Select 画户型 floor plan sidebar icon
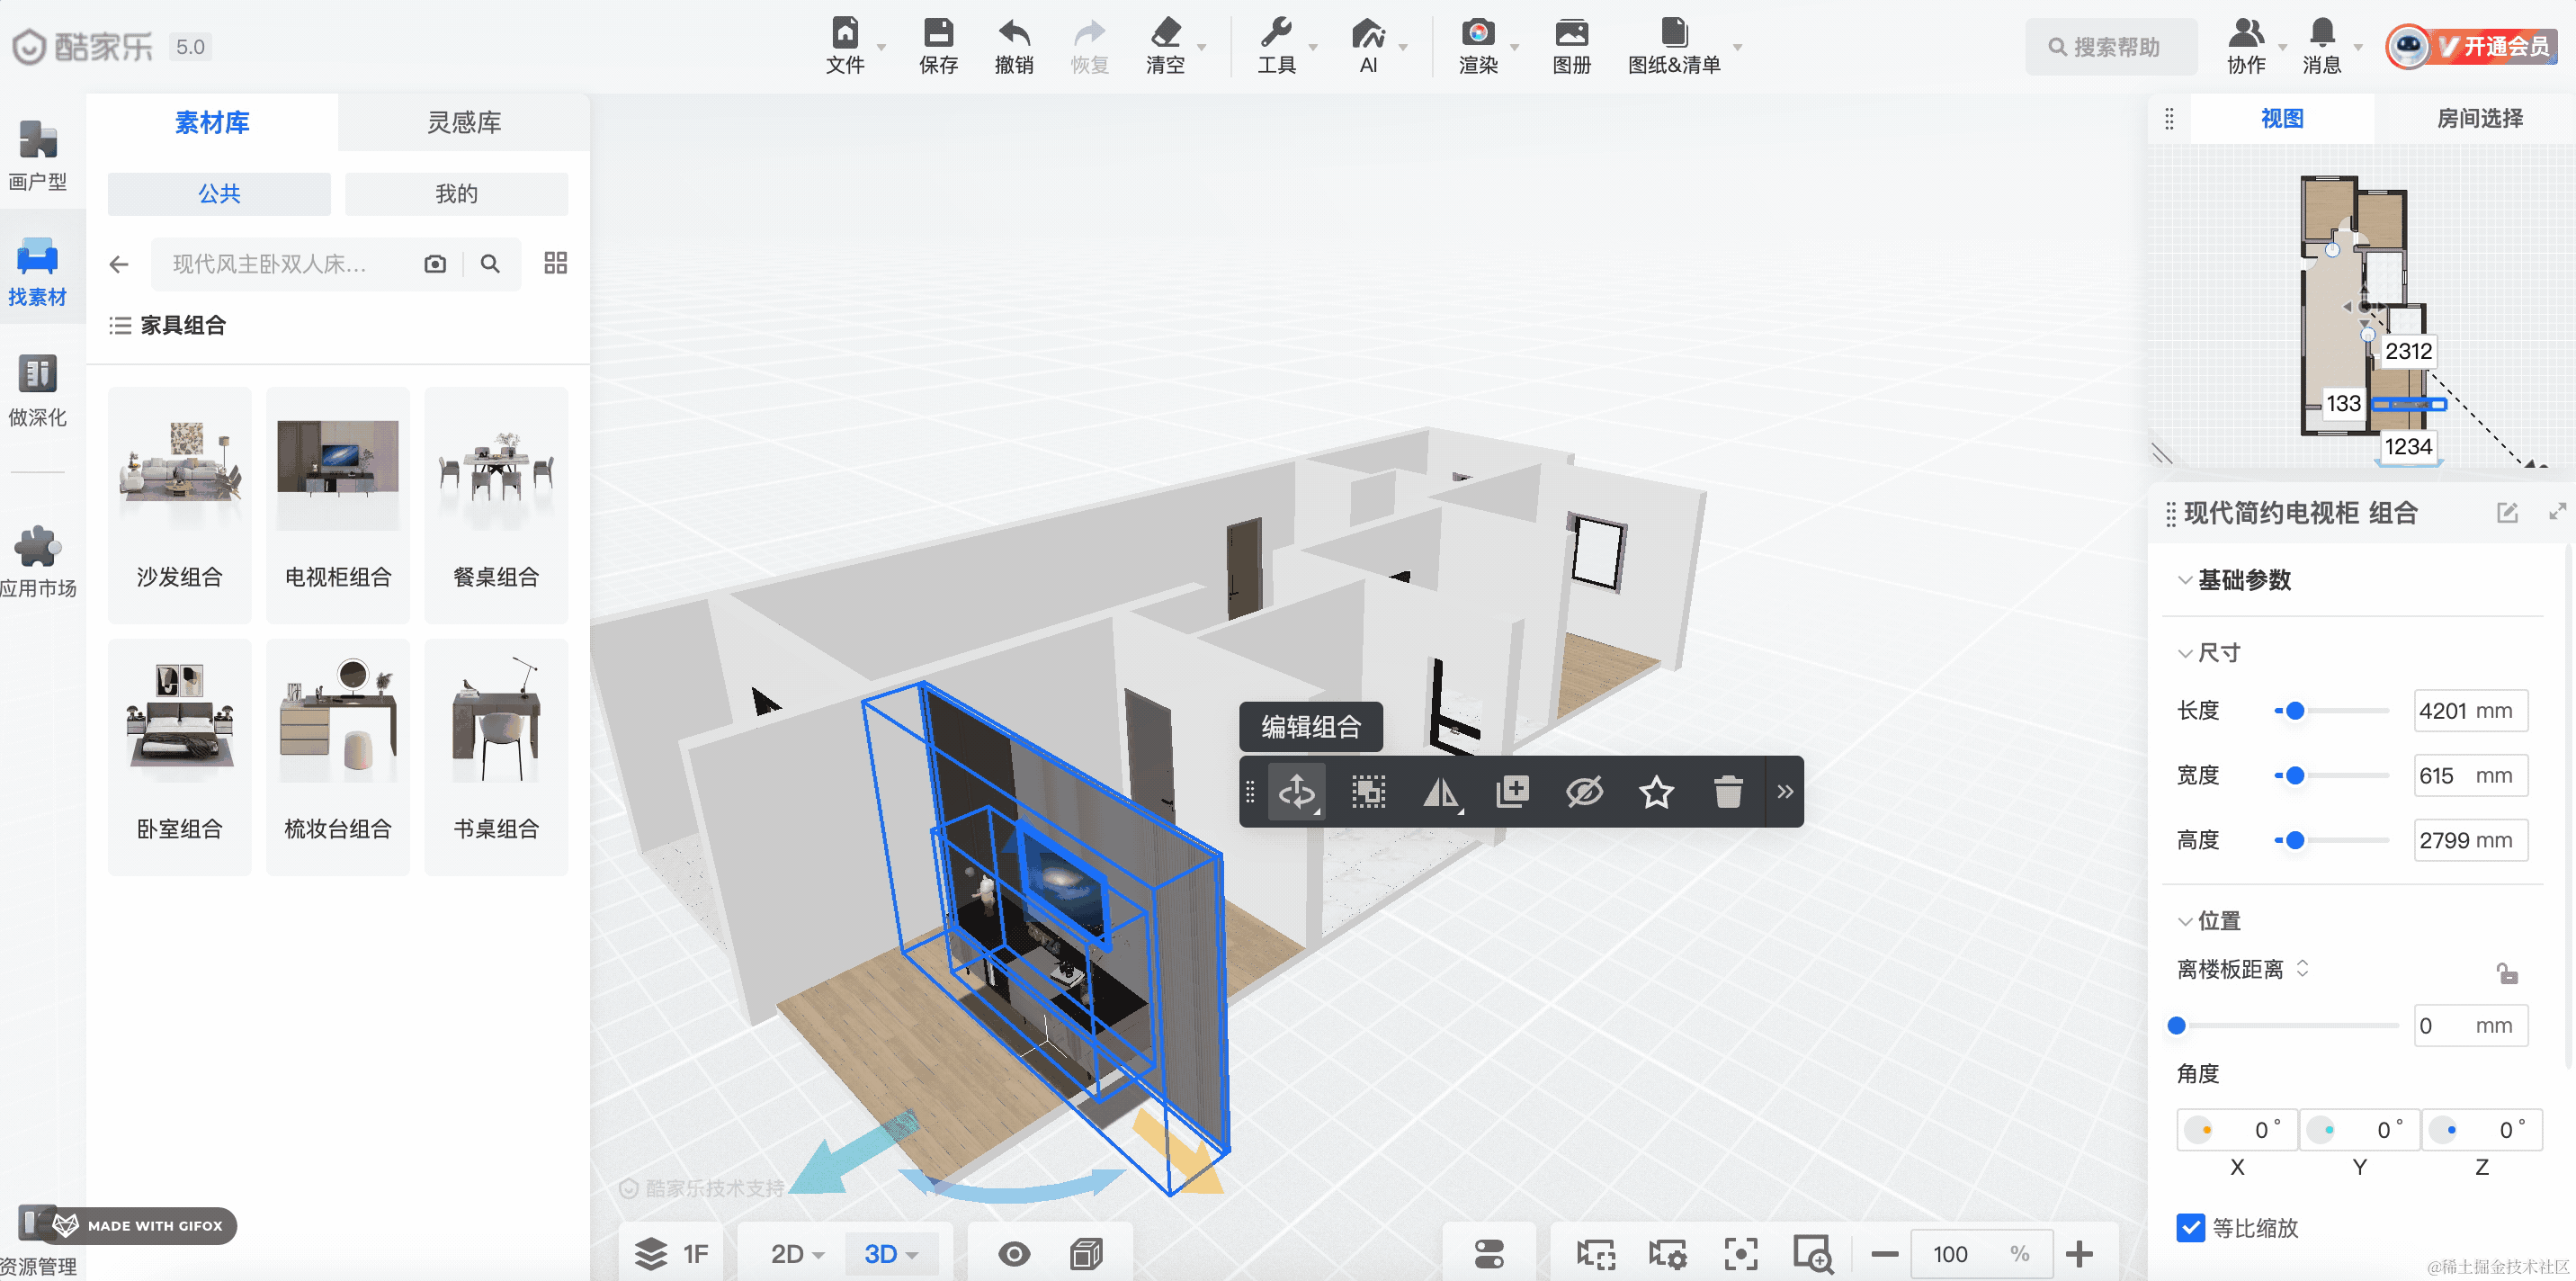The image size is (2576, 1281). click(x=38, y=140)
